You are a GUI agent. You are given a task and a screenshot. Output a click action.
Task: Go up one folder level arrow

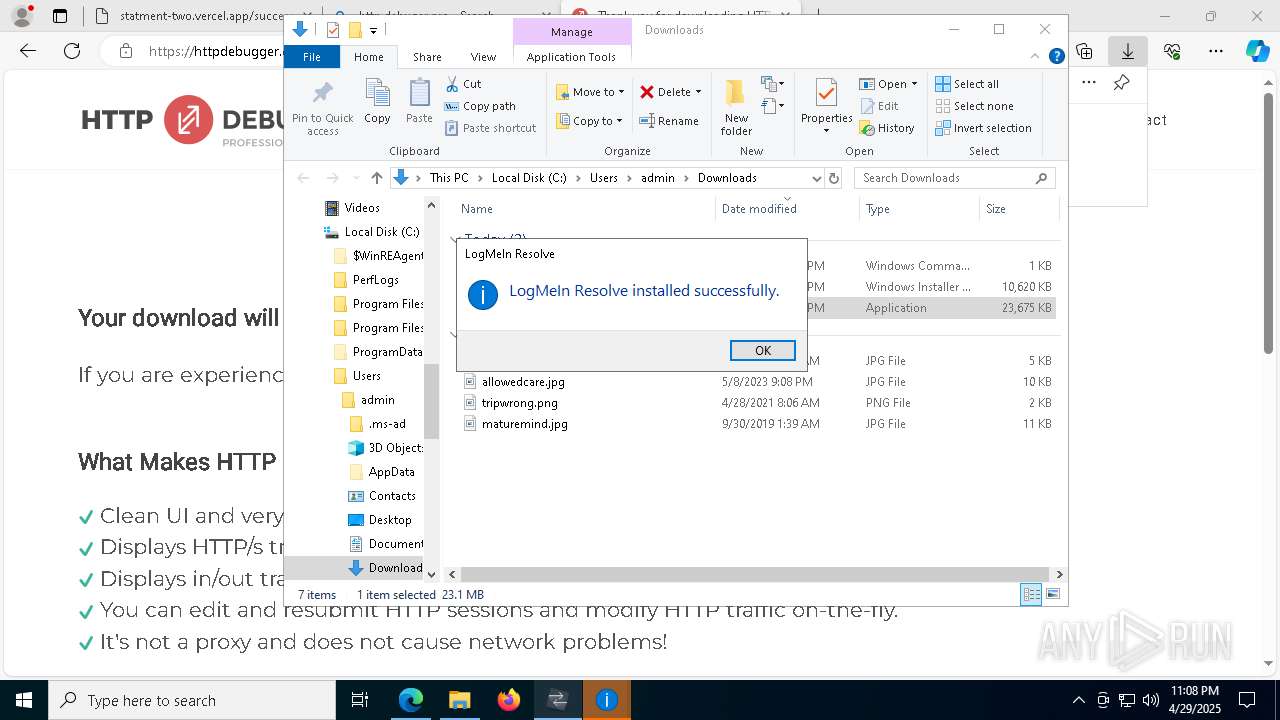(376, 178)
